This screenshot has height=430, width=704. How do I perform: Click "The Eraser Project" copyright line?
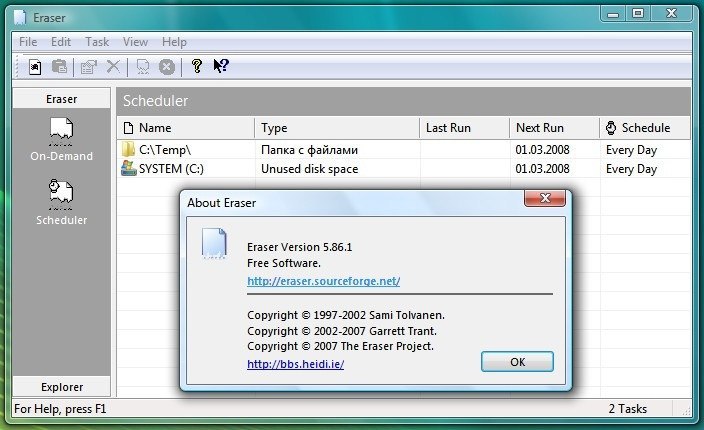click(340, 346)
